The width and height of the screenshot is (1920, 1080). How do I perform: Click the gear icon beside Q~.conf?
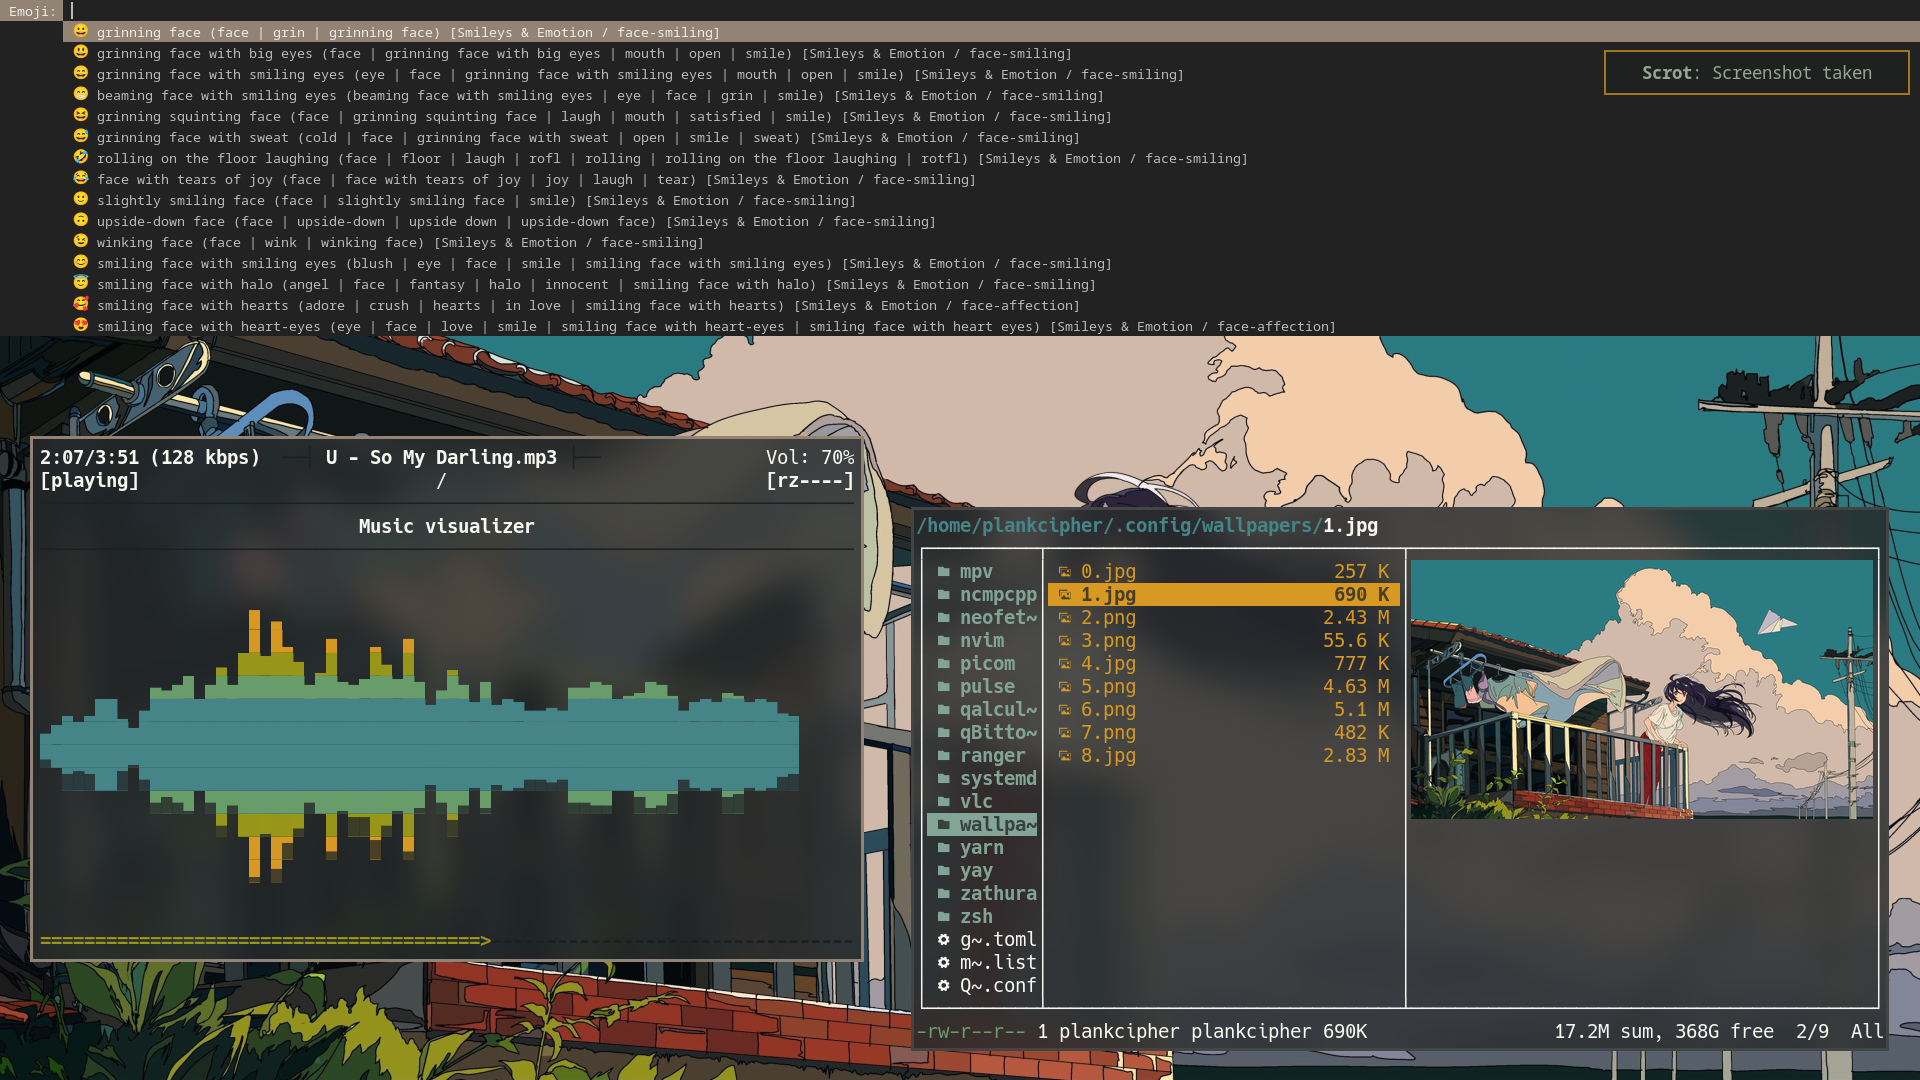943,986
